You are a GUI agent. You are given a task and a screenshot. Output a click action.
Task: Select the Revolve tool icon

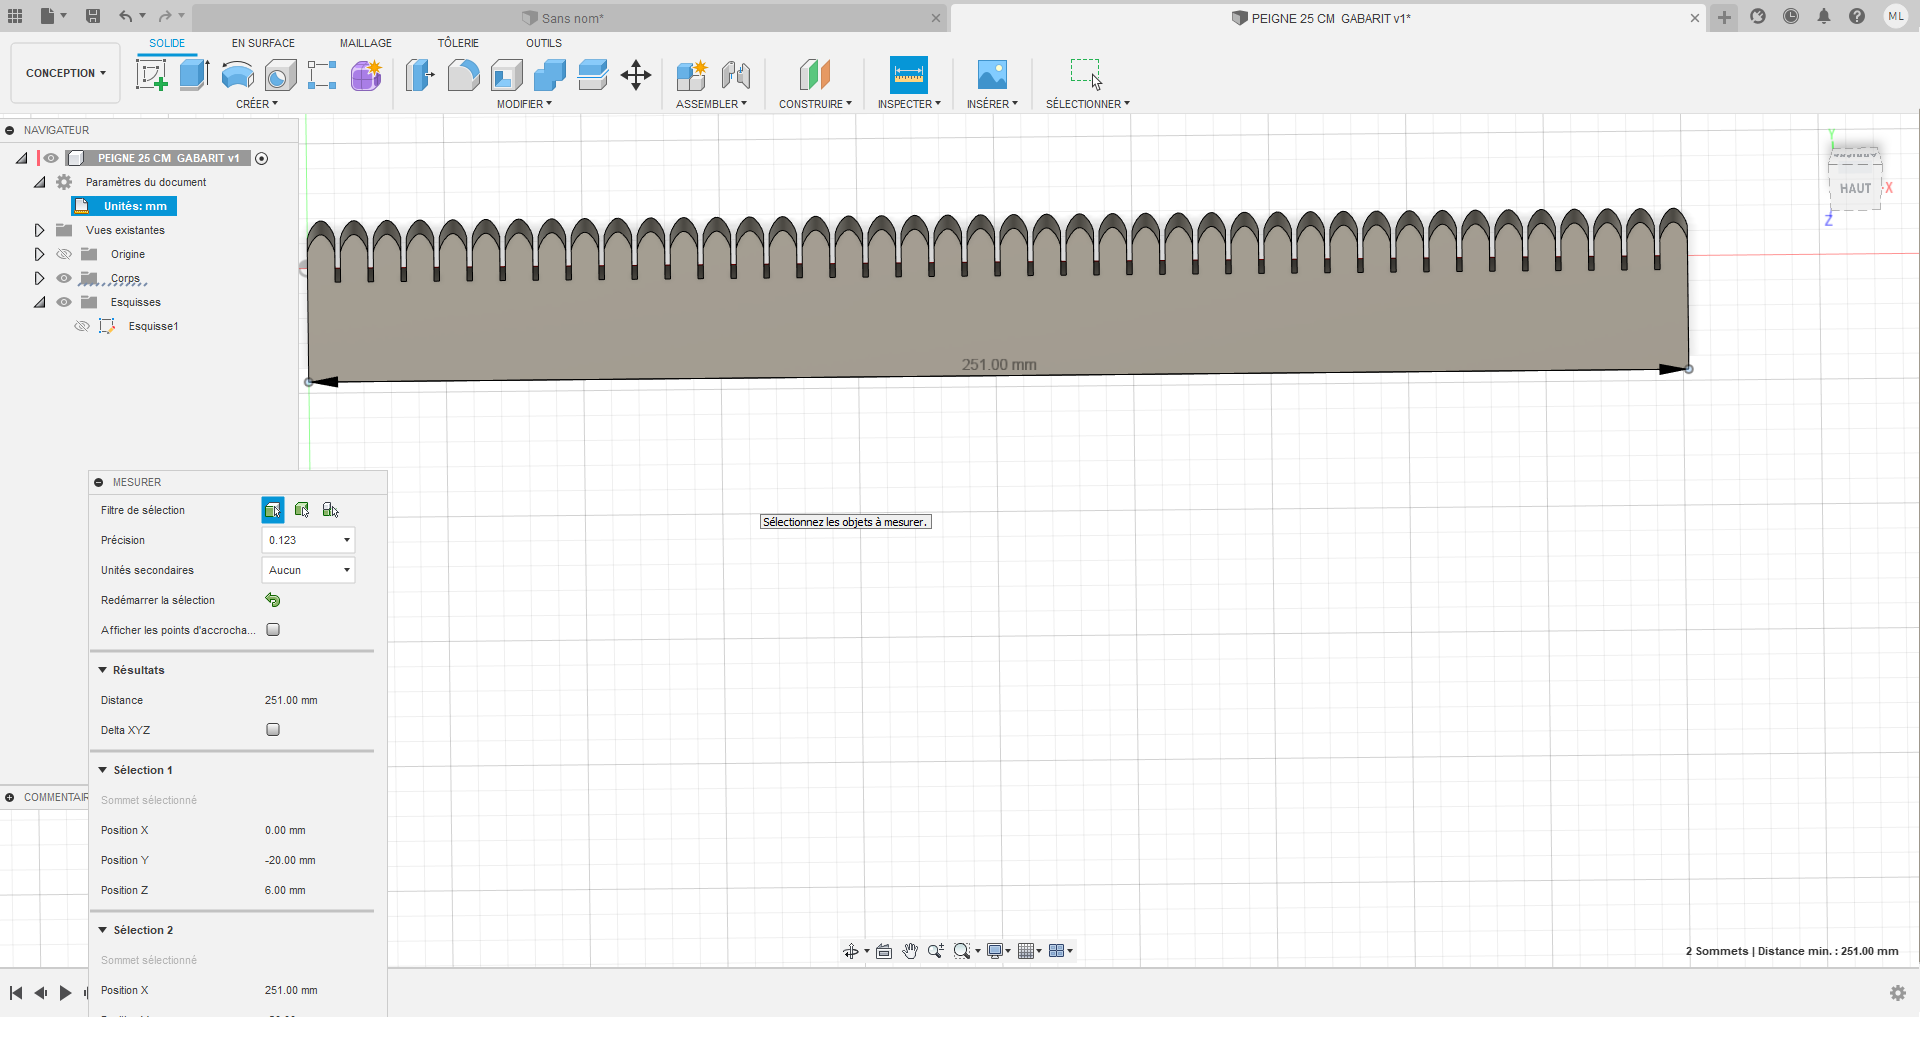tap(237, 75)
